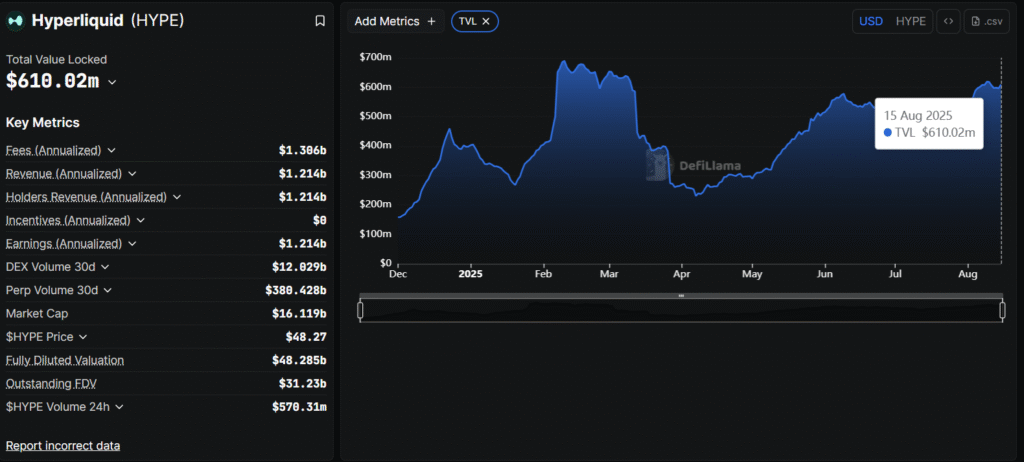This screenshot has width=1024, height=462.
Task: Expand DEX Volume 30d details
Action: coord(105,267)
